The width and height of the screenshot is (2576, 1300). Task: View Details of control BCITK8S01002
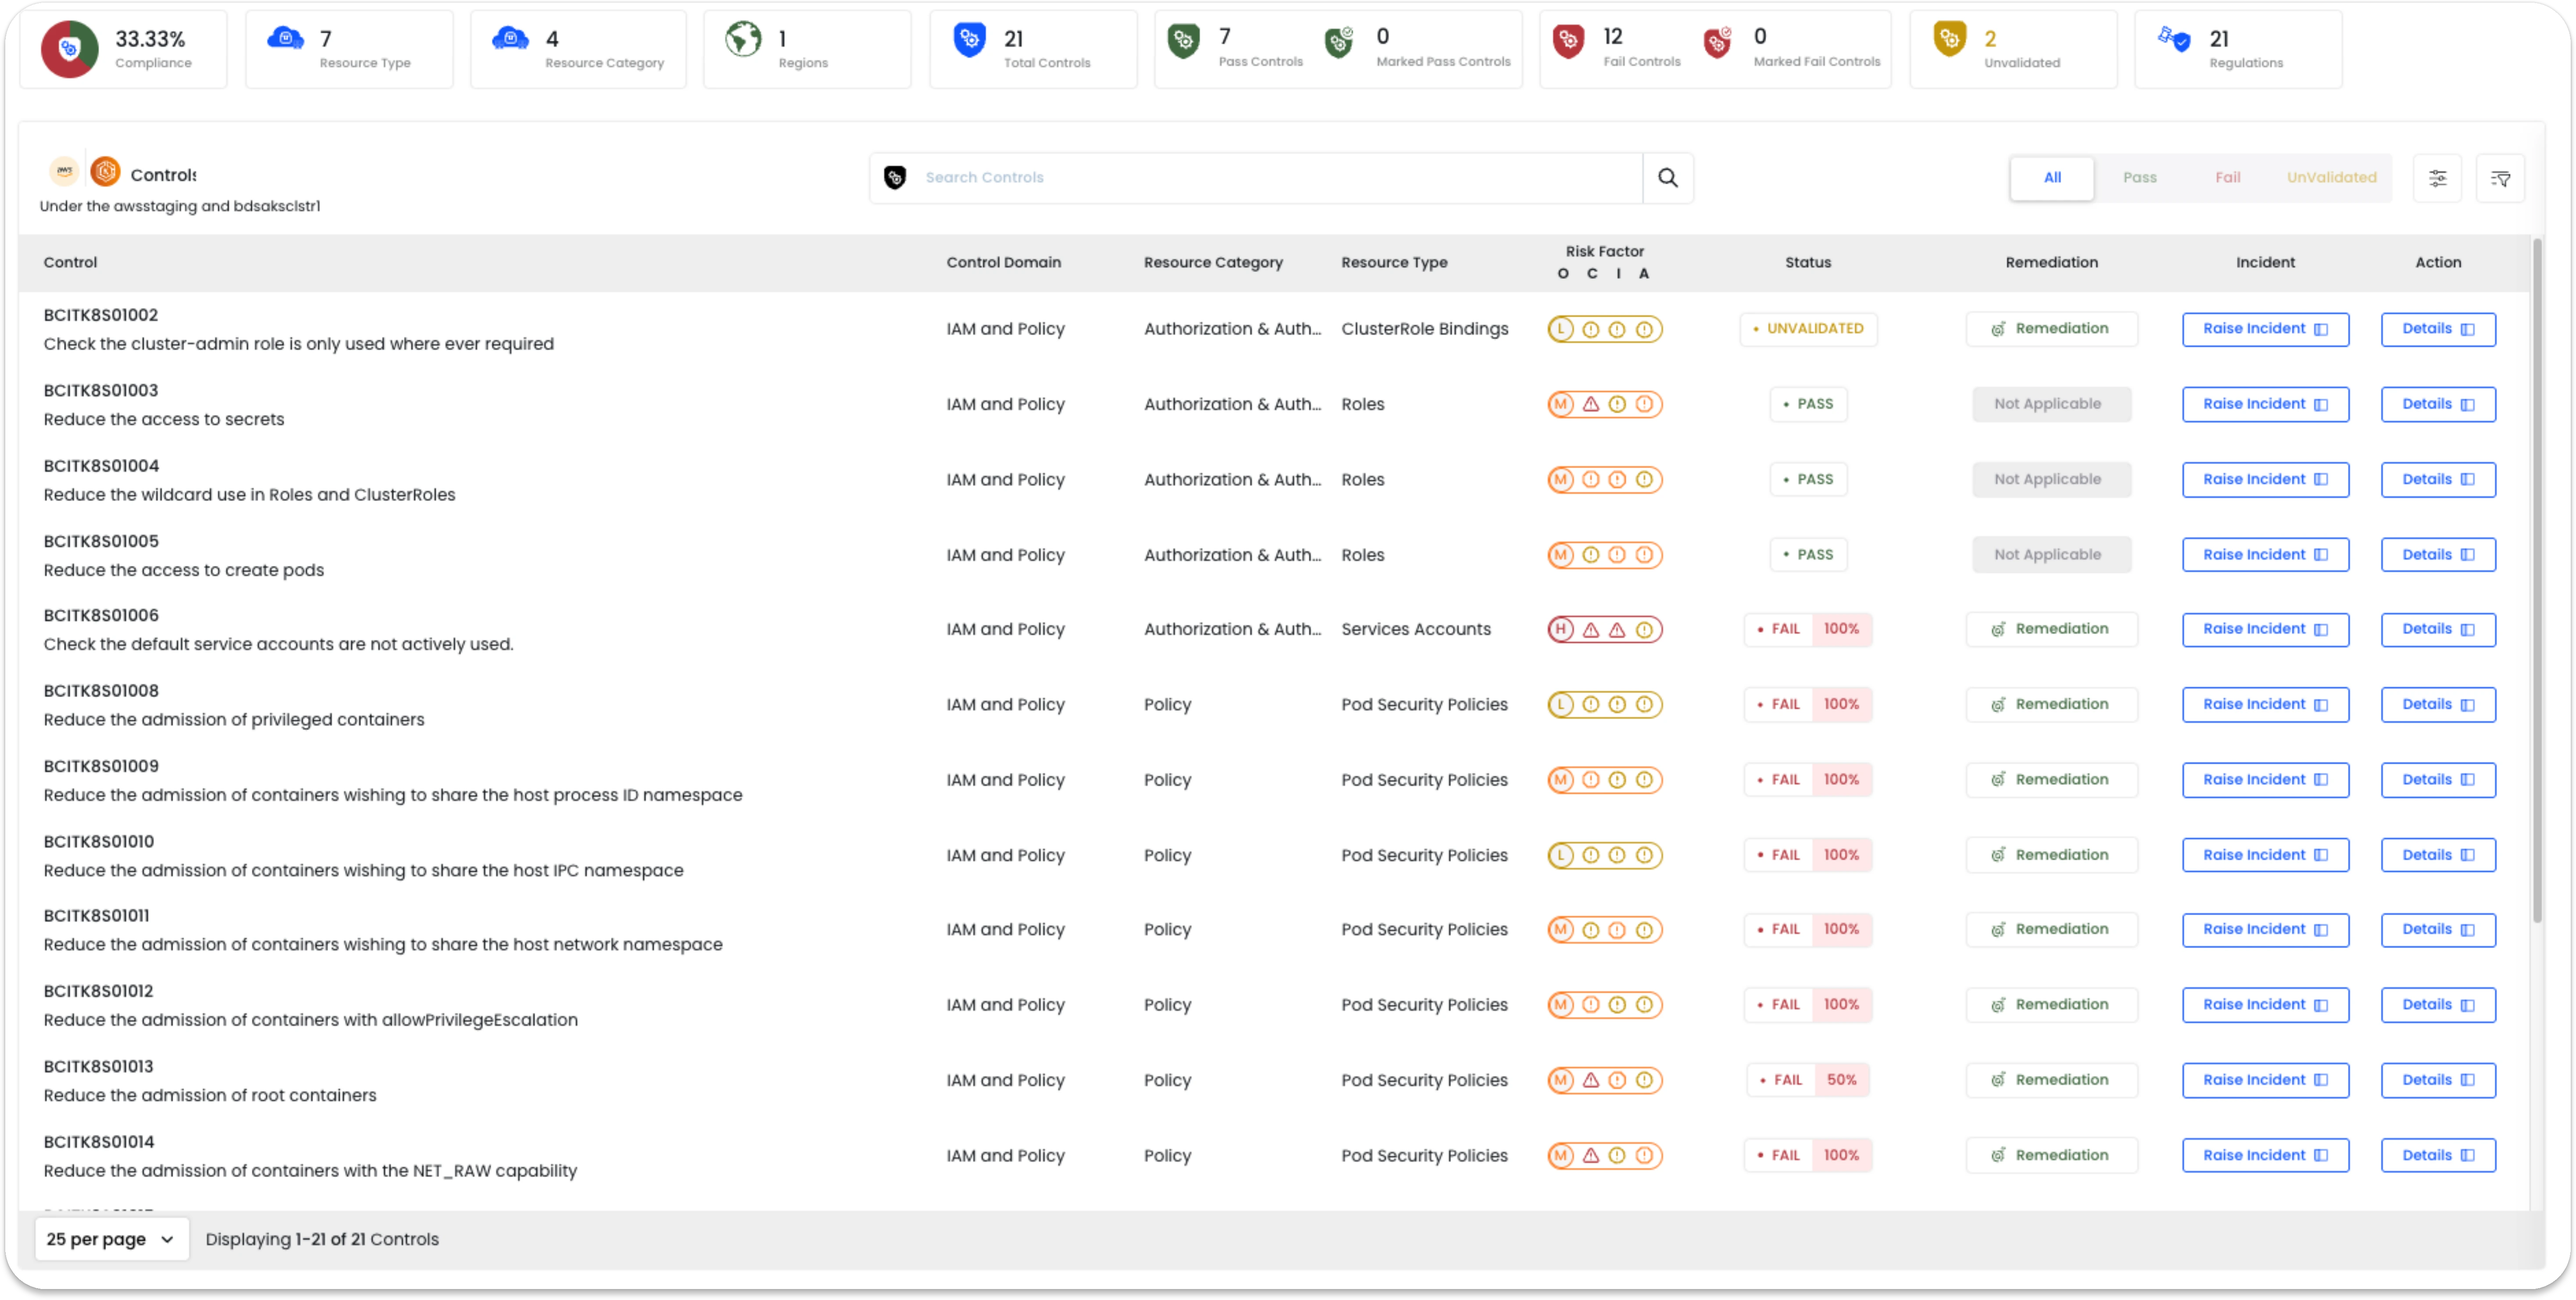tap(2438, 328)
